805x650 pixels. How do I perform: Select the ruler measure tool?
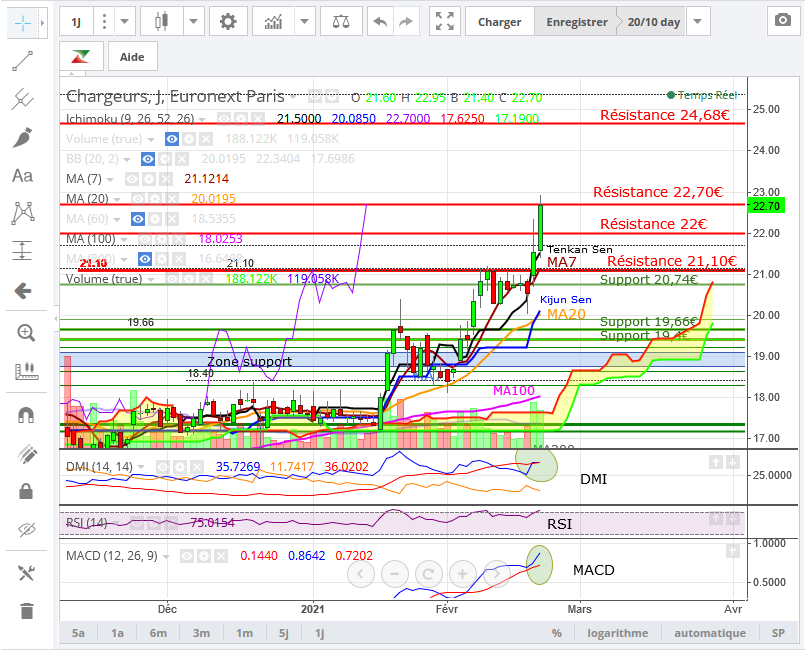[x=27, y=371]
